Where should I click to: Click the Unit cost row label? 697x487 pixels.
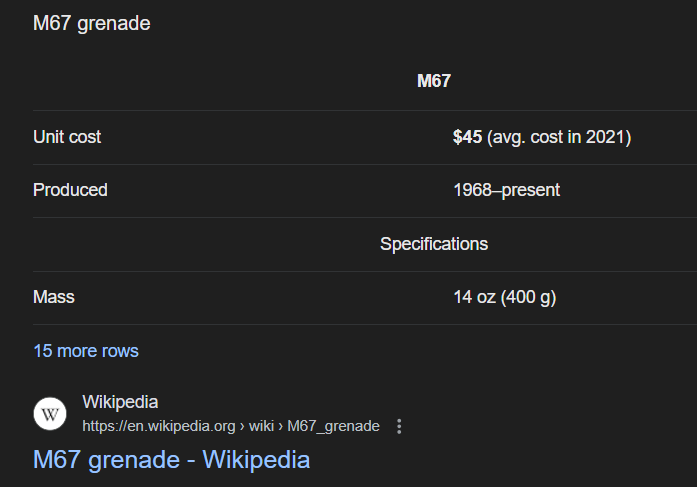[67, 137]
